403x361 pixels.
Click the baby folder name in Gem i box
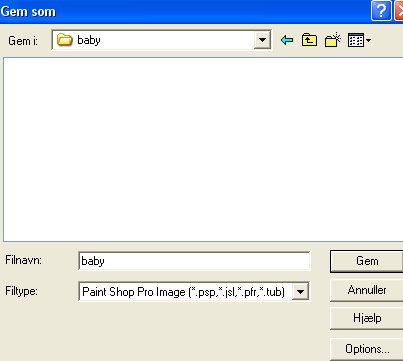pyautogui.click(x=89, y=40)
